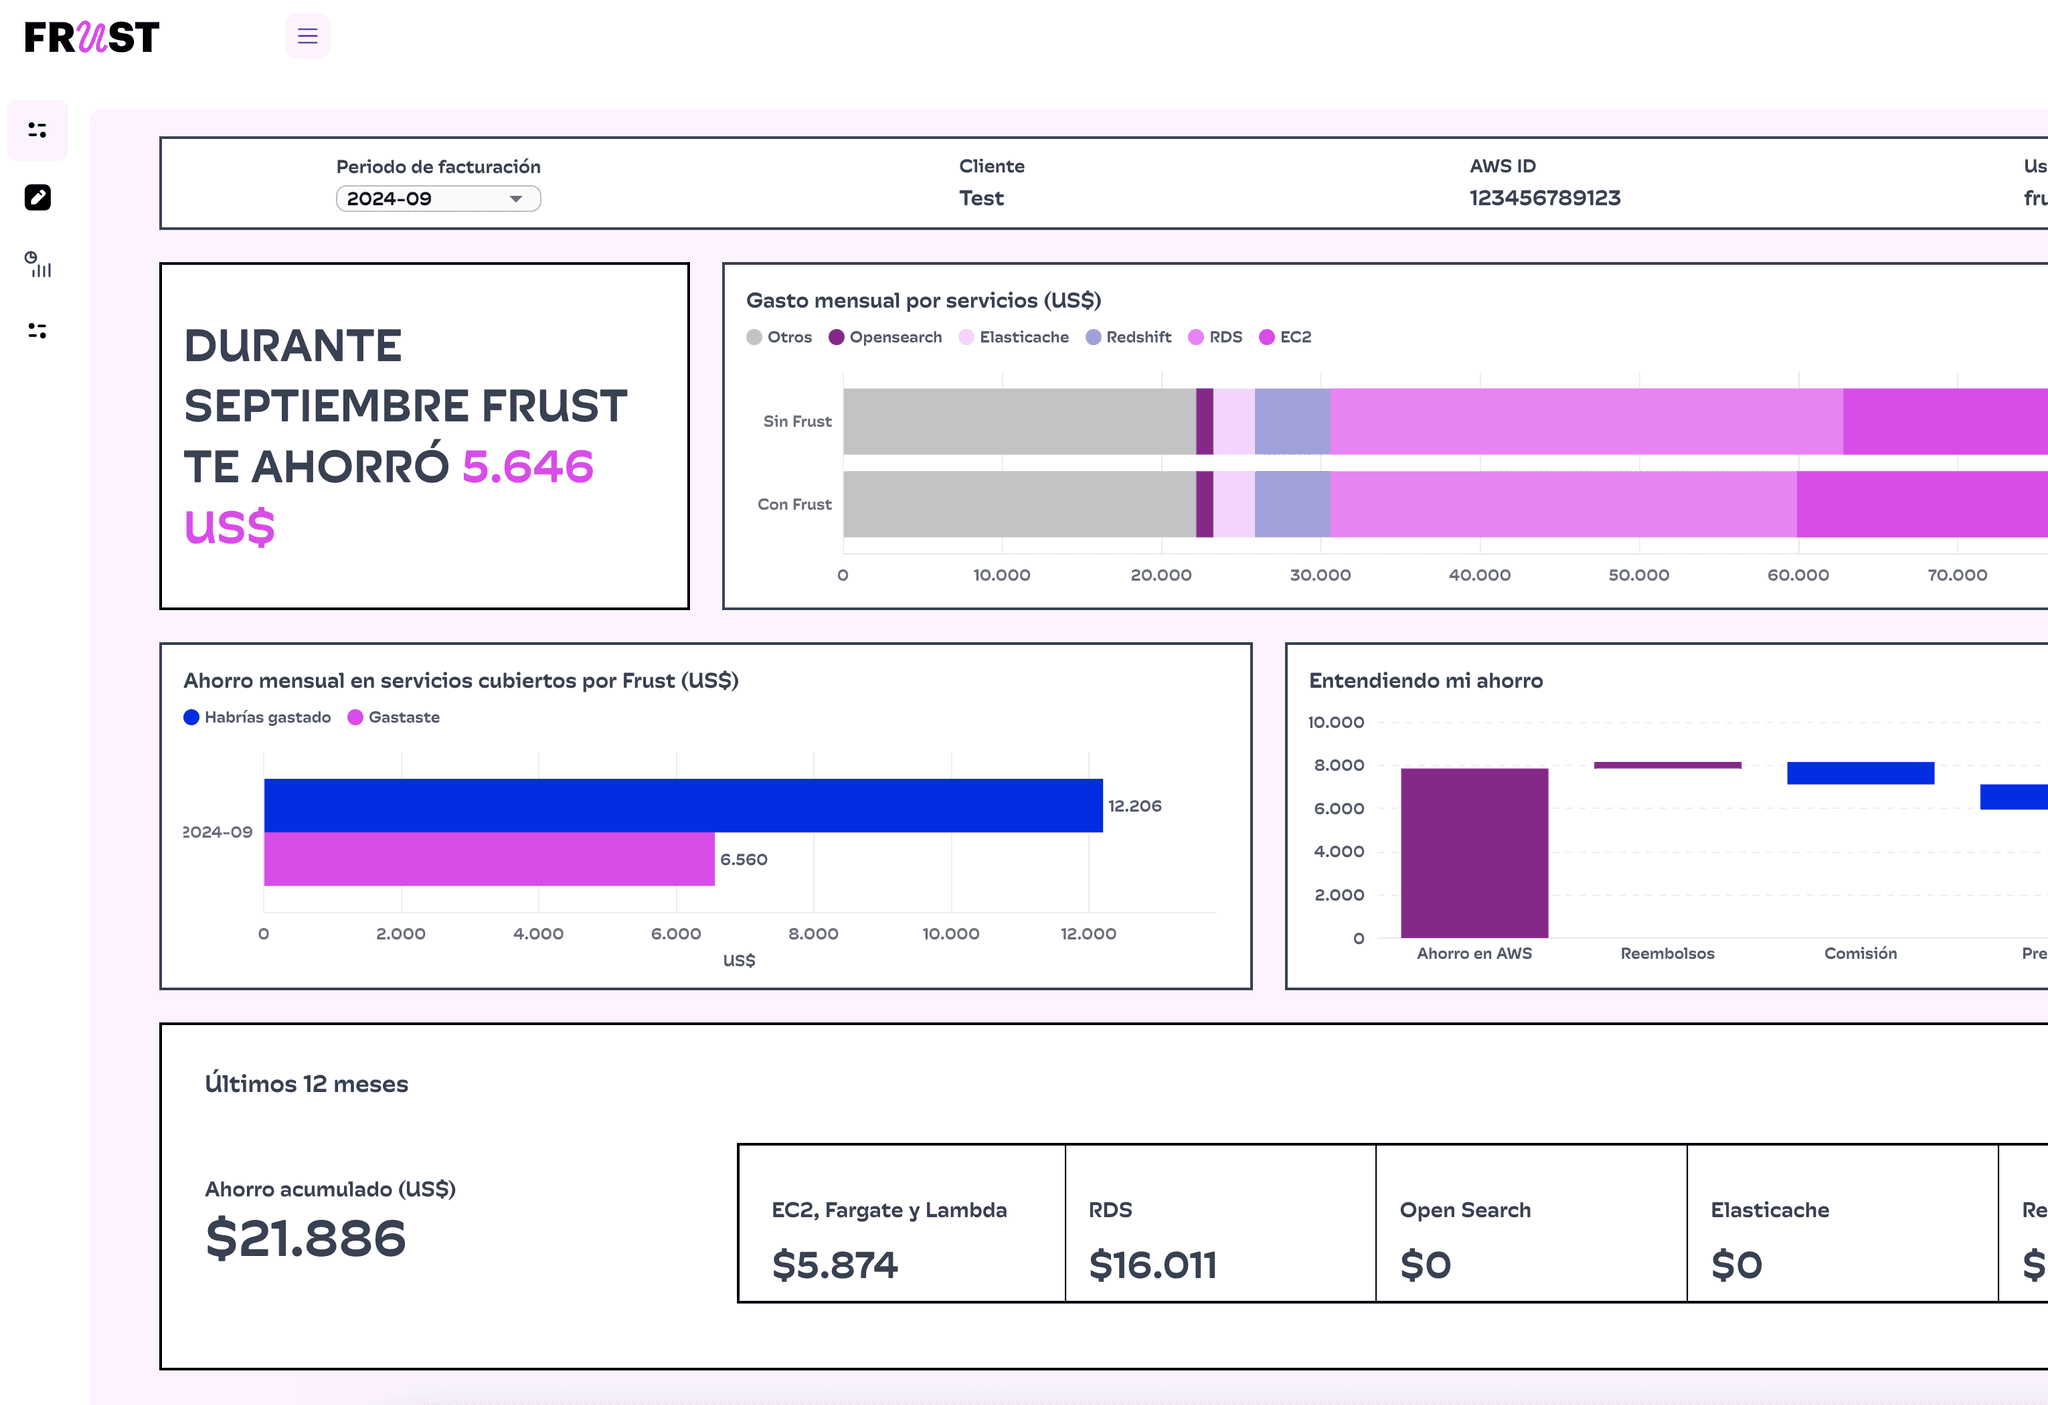Click the gray Otros segment of Sin Frust bar
This screenshot has height=1405, width=2048.
pos(1019,421)
